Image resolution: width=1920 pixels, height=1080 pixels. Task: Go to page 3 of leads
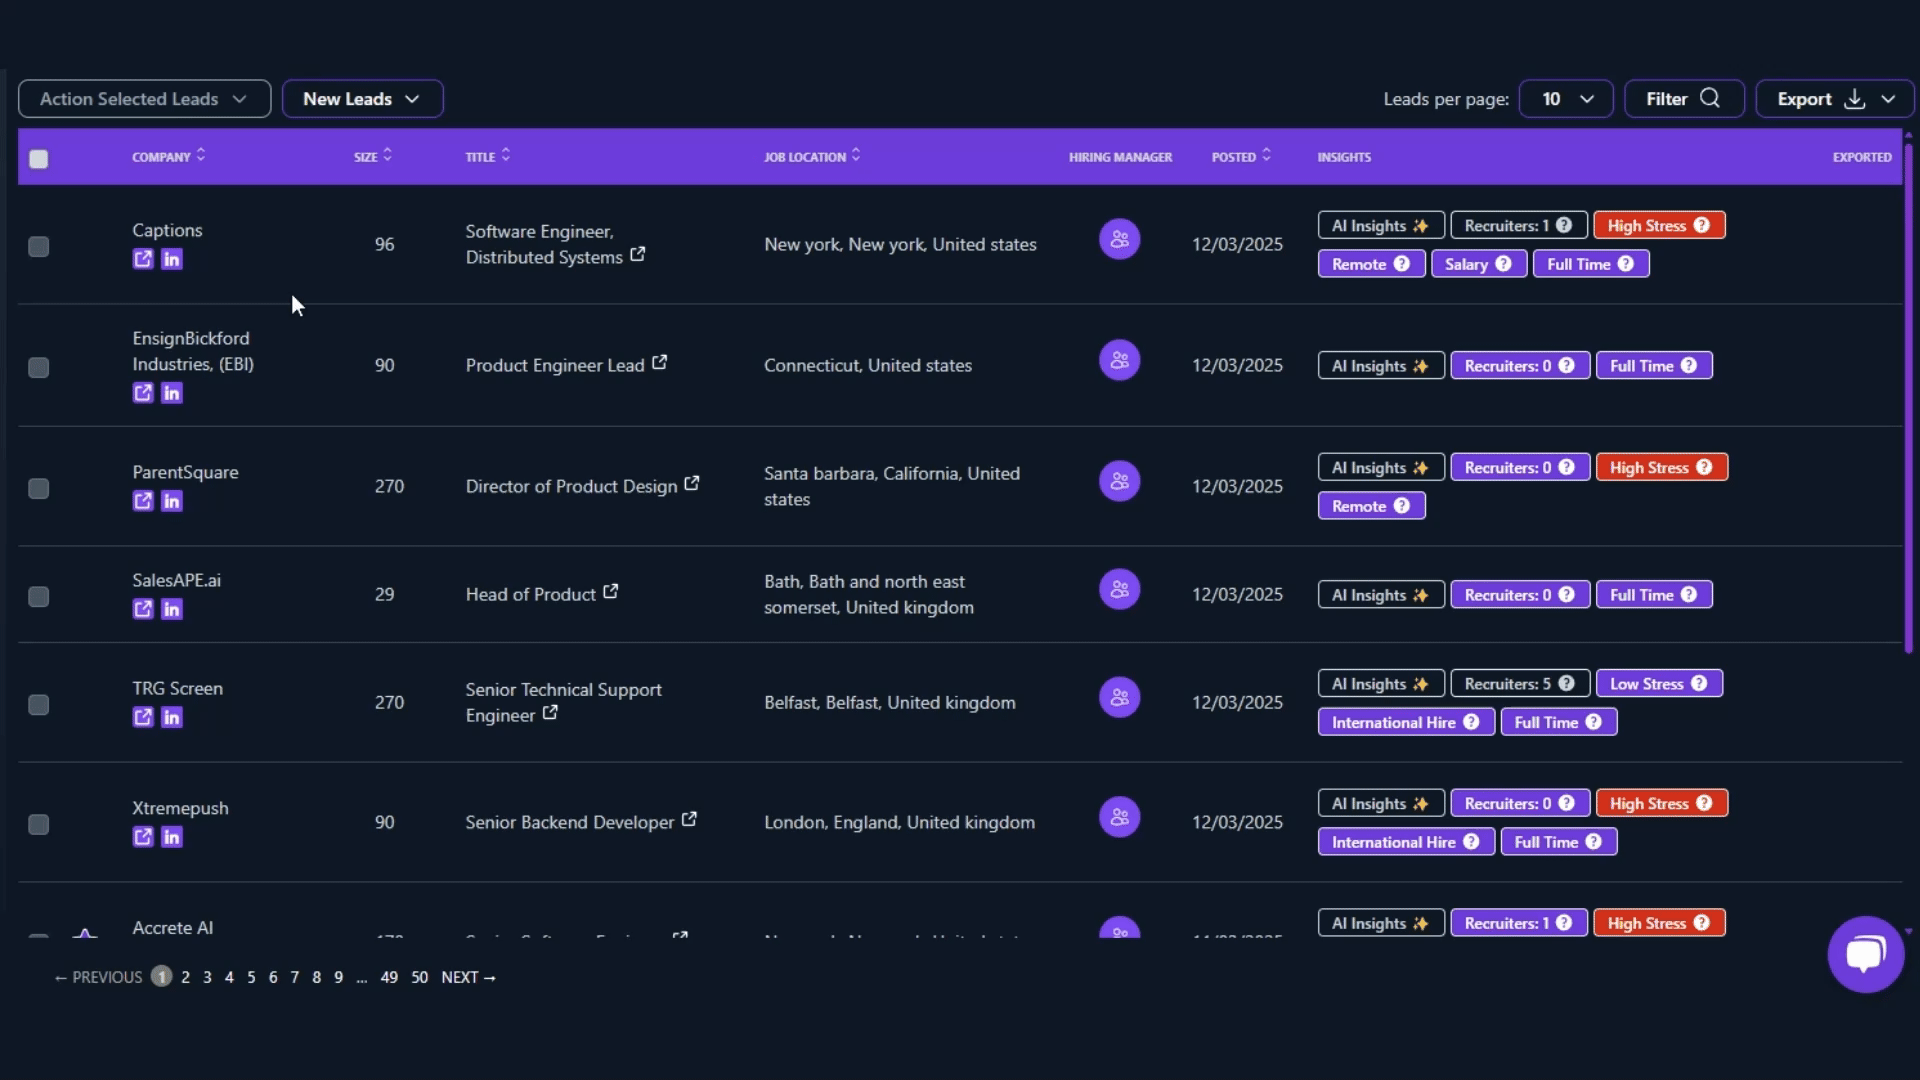pos(207,978)
